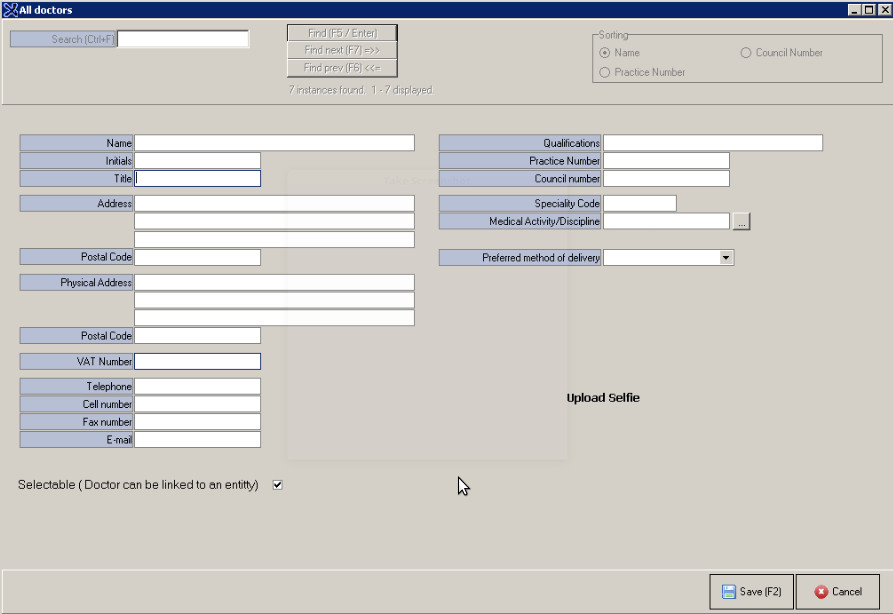Select Council Number sorting option
This screenshot has width=893, height=614.
tap(746, 53)
